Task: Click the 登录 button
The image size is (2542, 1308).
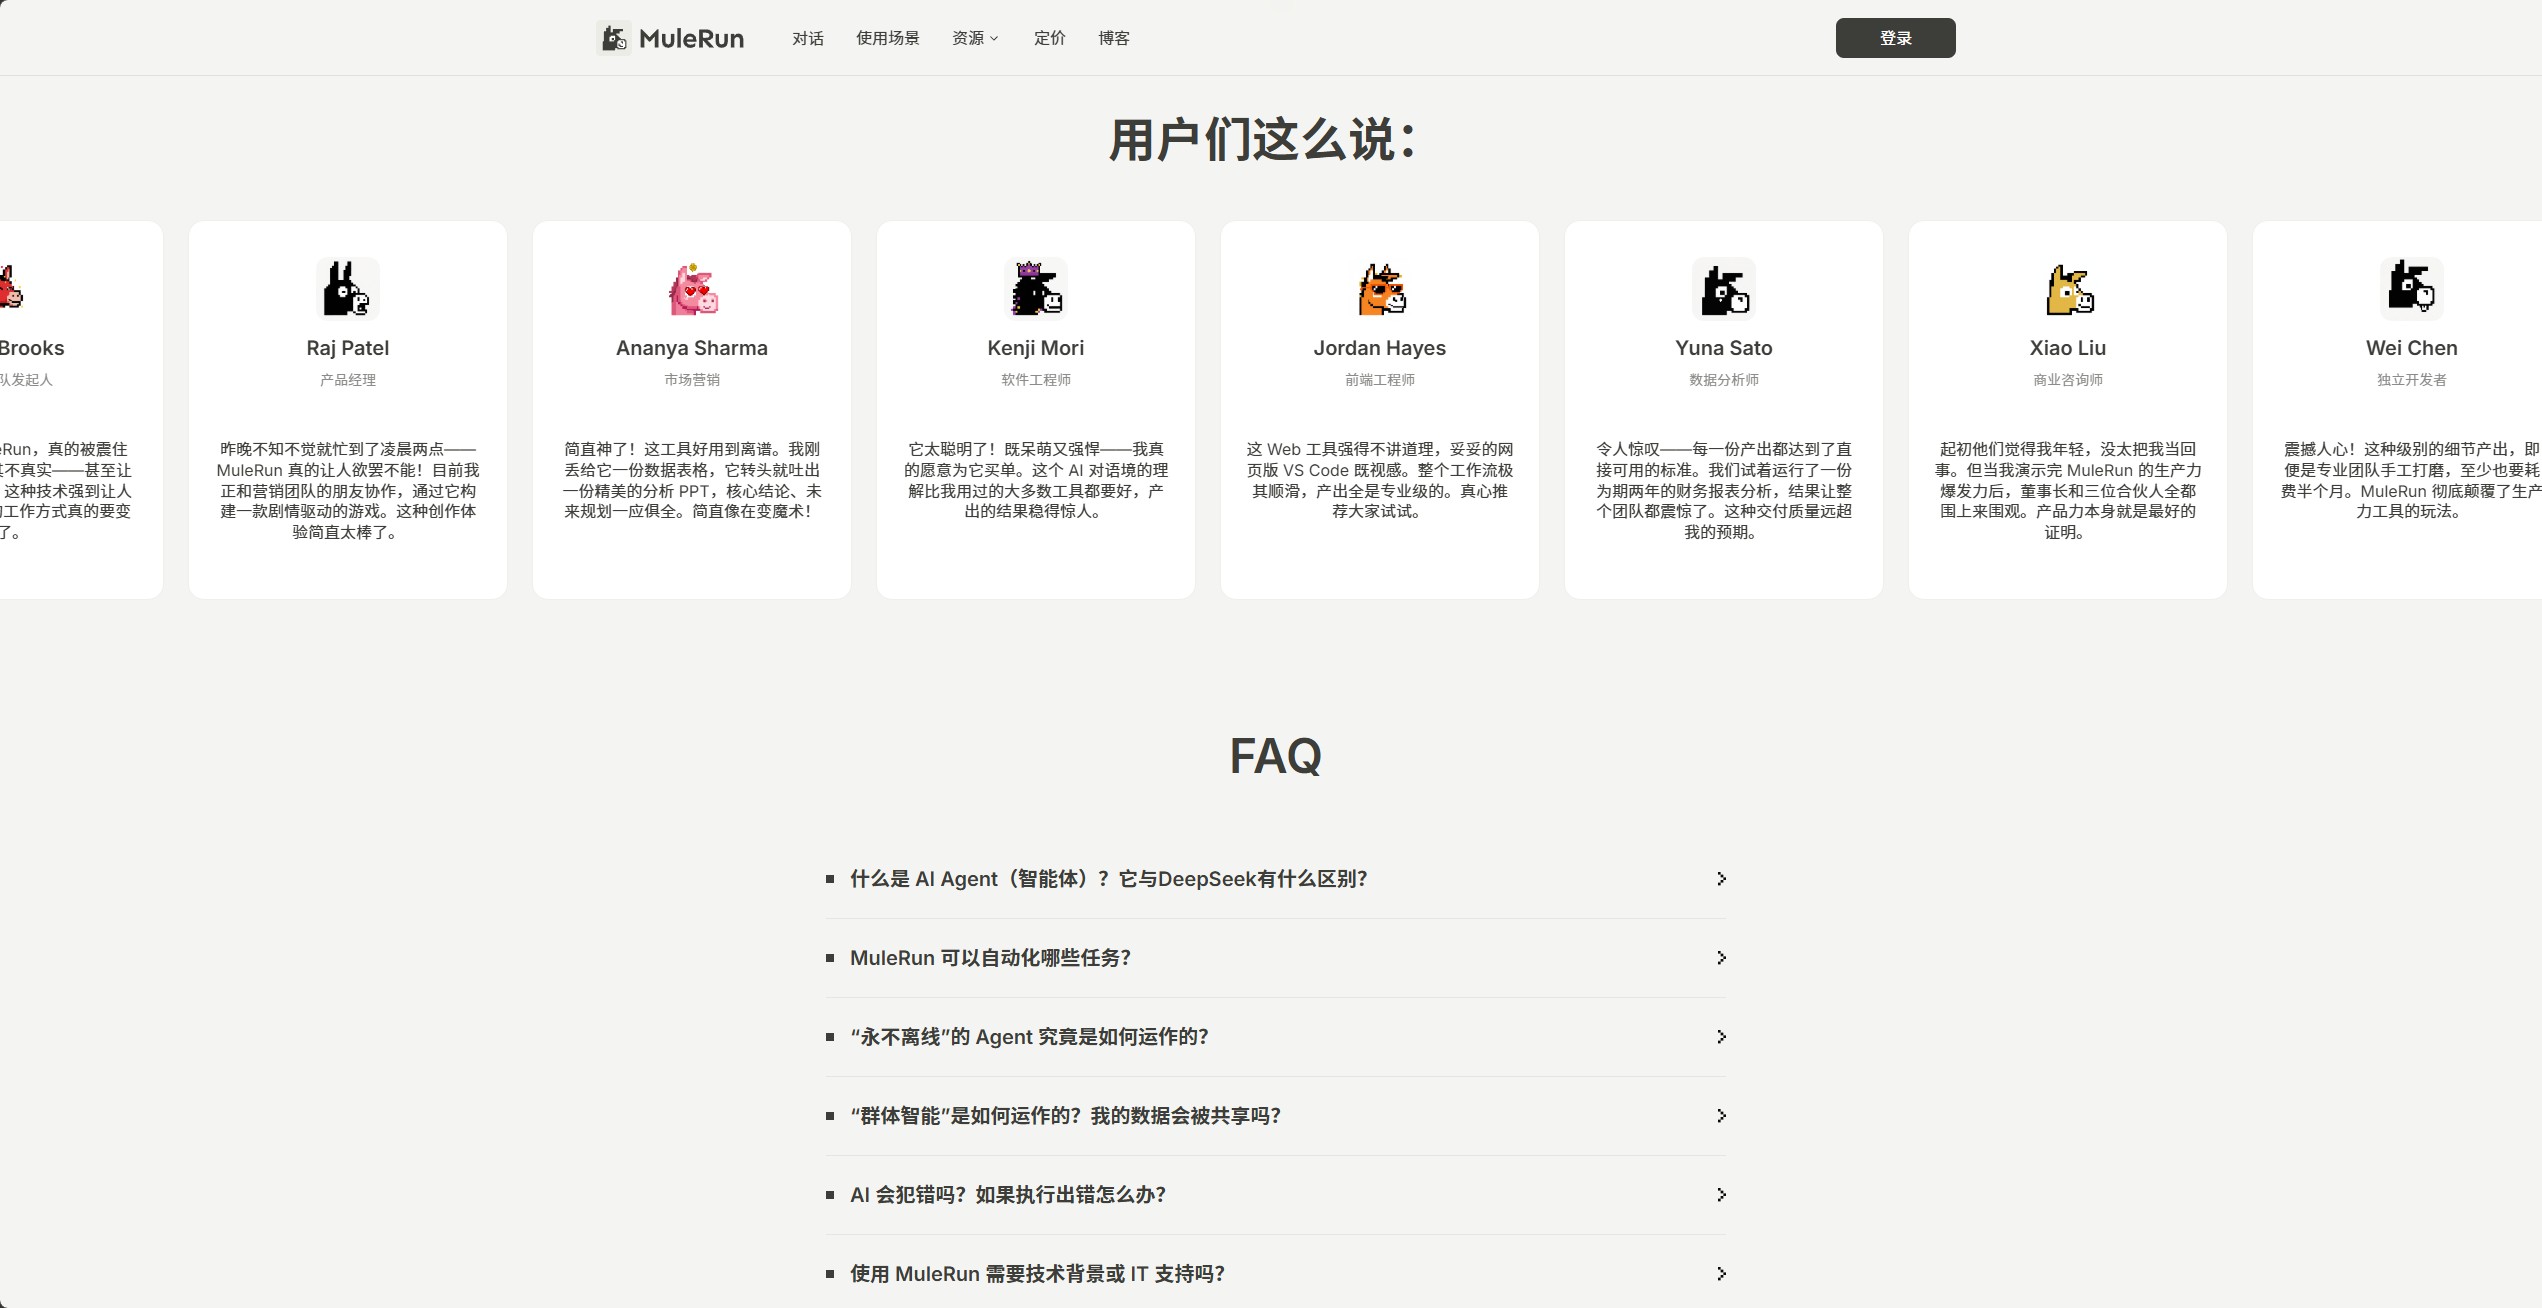Action: pos(1895,38)
